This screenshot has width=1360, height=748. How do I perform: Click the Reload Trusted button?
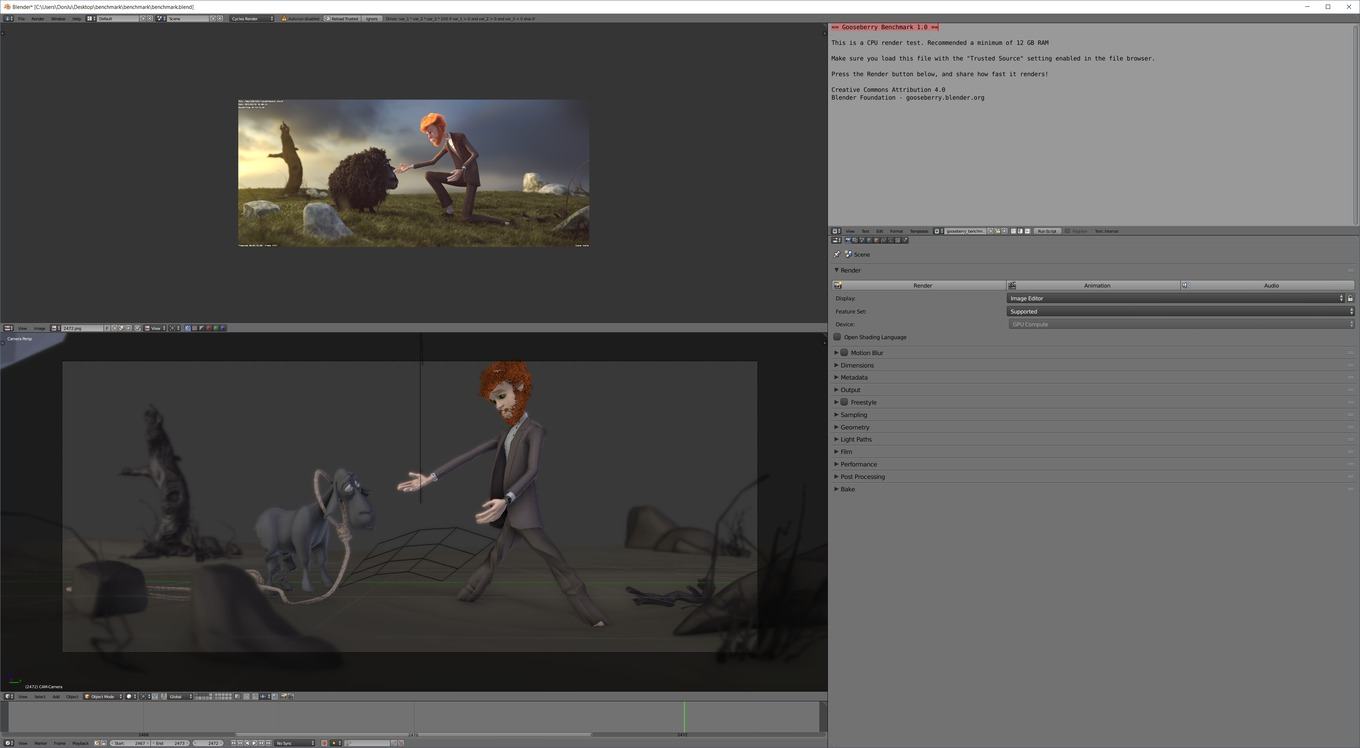coord(342,18)
